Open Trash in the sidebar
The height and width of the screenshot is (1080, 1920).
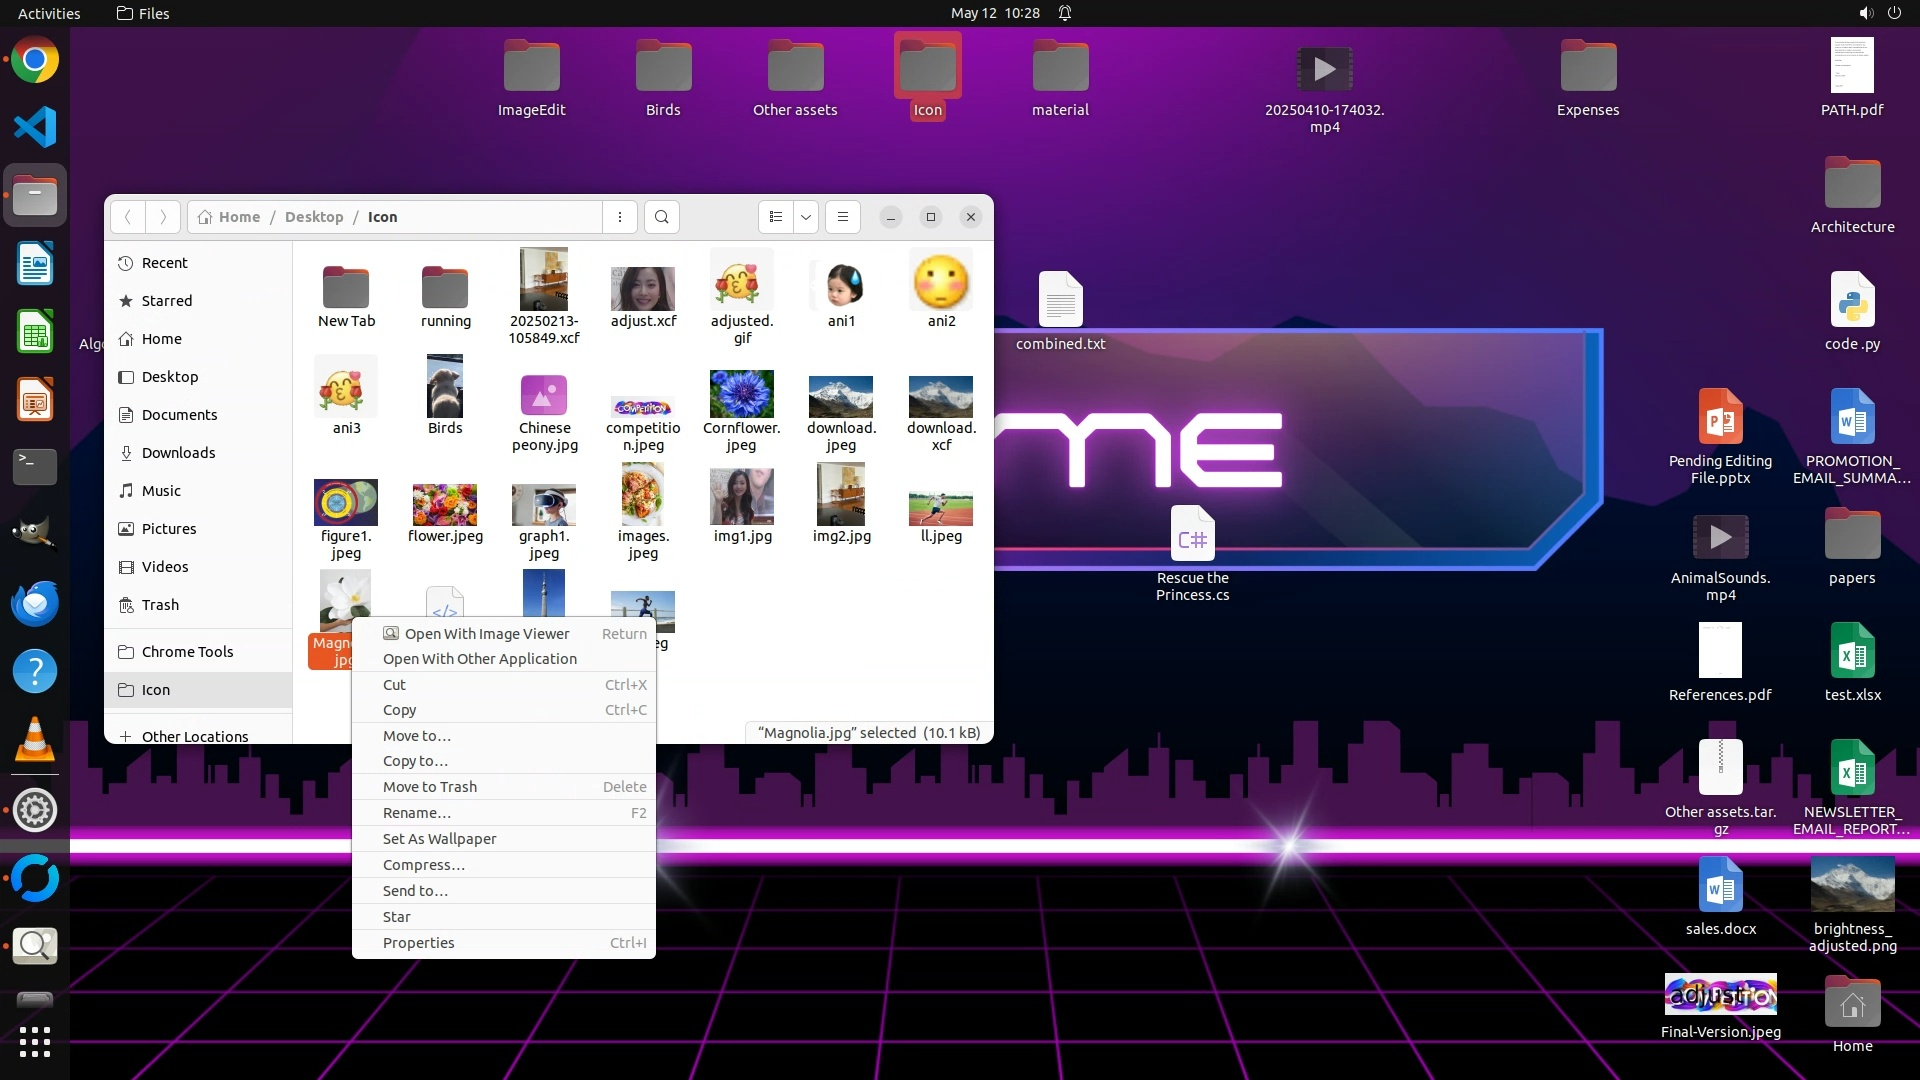pos(160,605)
